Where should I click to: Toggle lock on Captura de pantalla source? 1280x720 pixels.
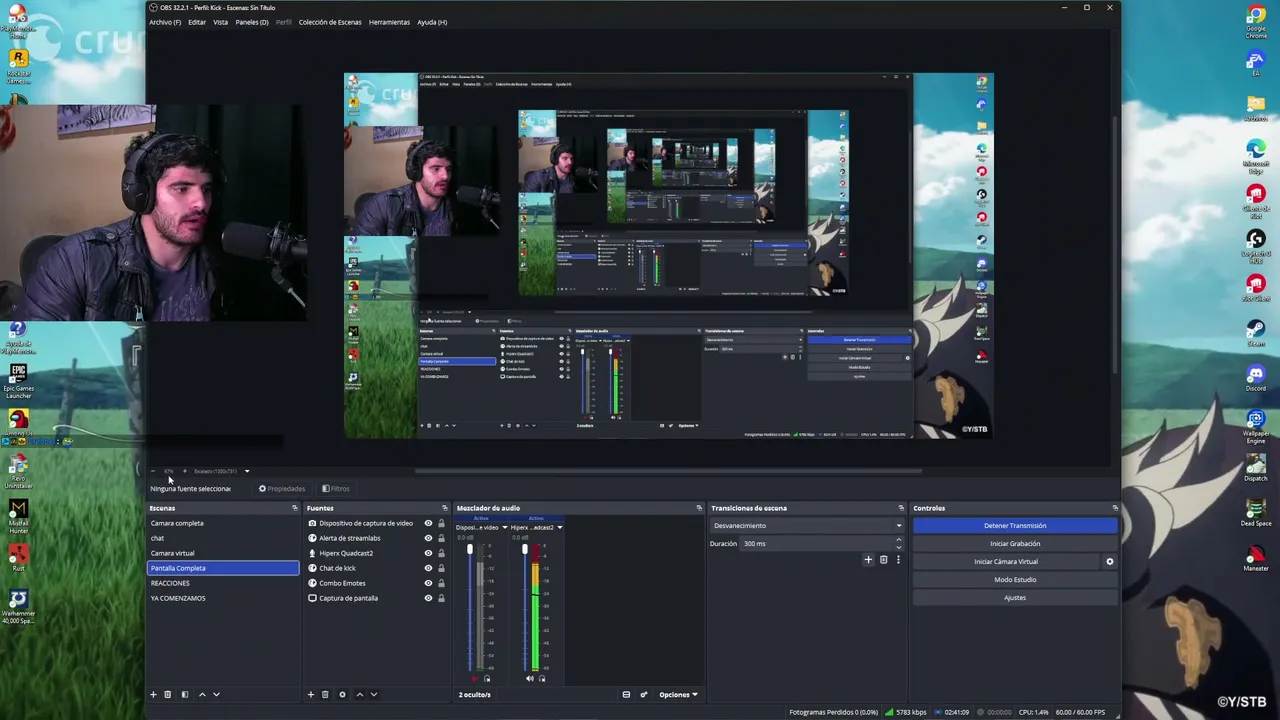tap(441, 598)
